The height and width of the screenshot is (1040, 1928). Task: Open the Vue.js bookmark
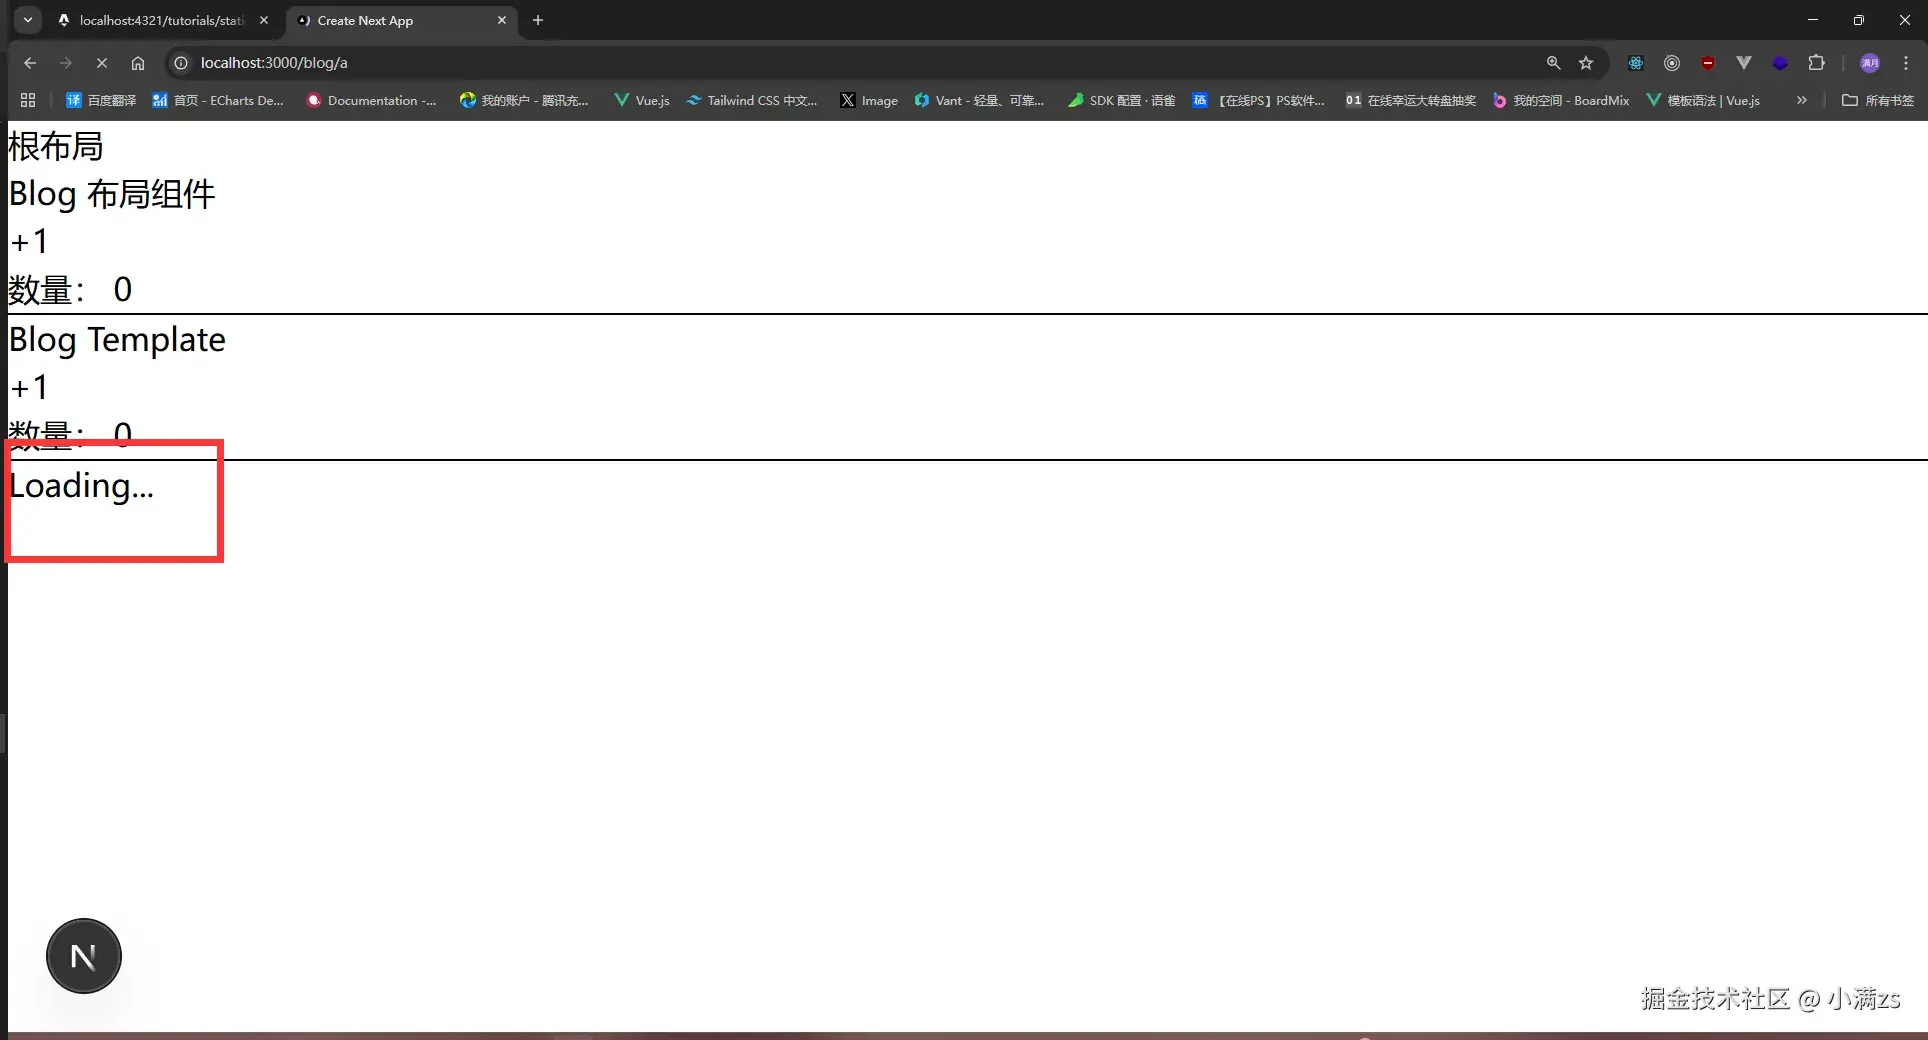click(642, 100)
